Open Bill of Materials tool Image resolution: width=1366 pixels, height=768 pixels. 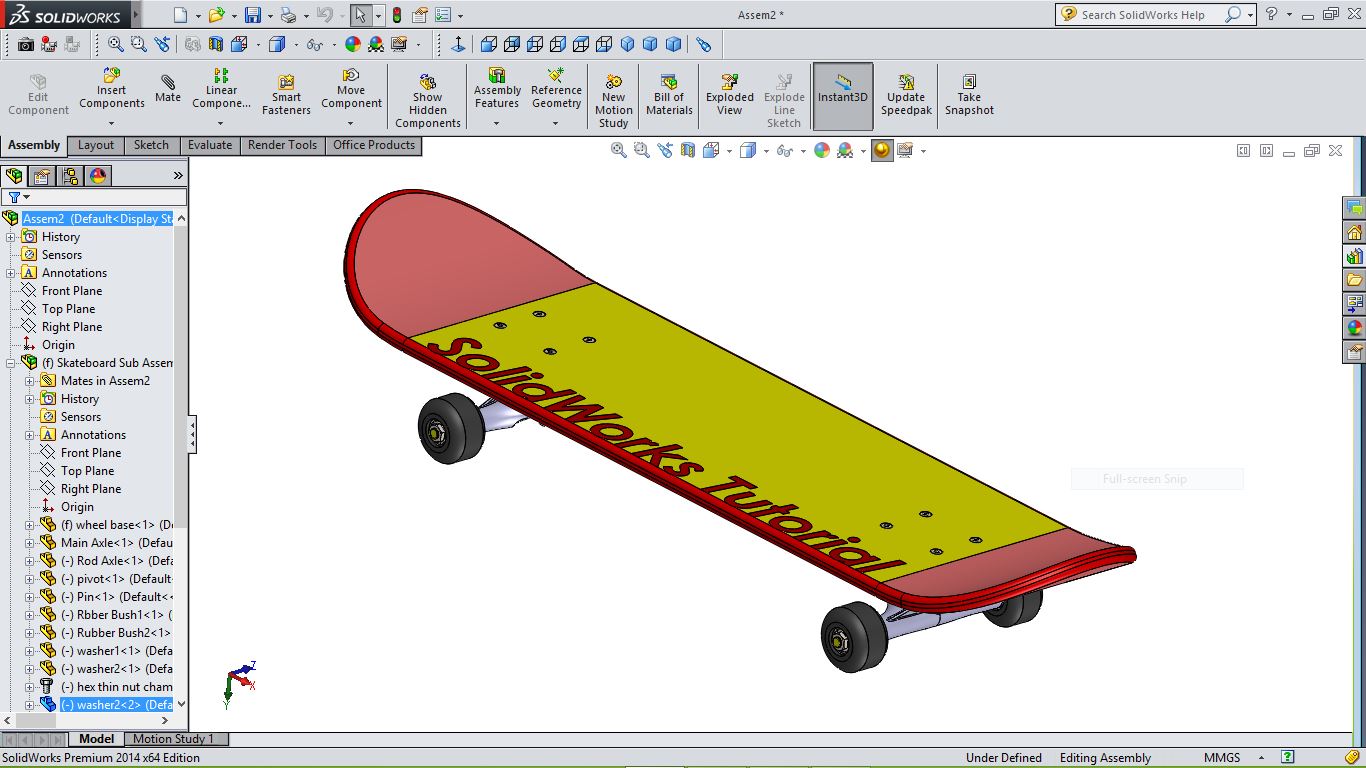669,95
